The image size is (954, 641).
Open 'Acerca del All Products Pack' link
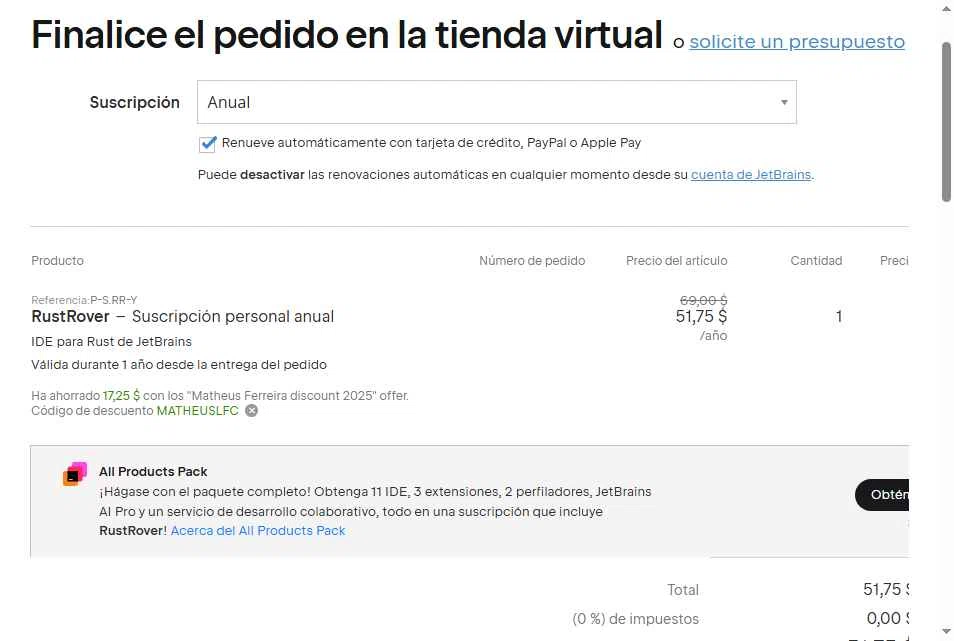257,530
